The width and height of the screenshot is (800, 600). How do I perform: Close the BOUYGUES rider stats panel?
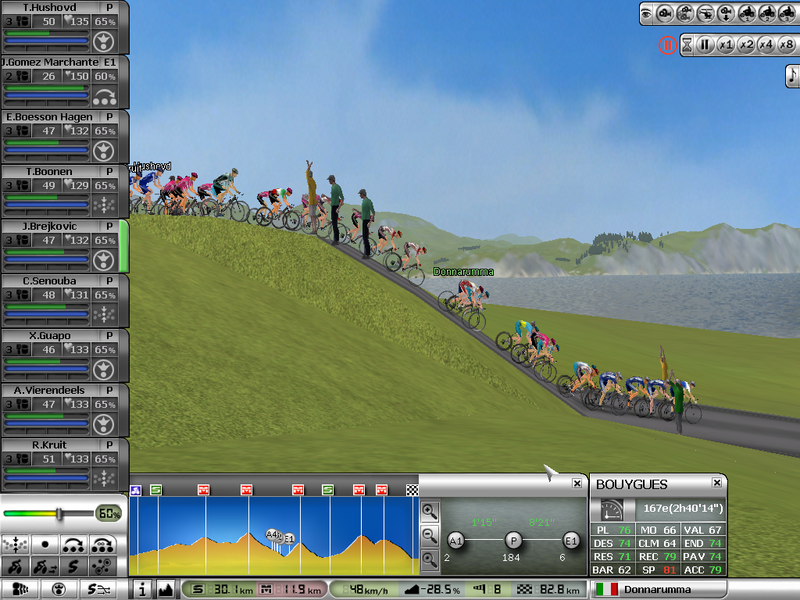click(717, 483)
